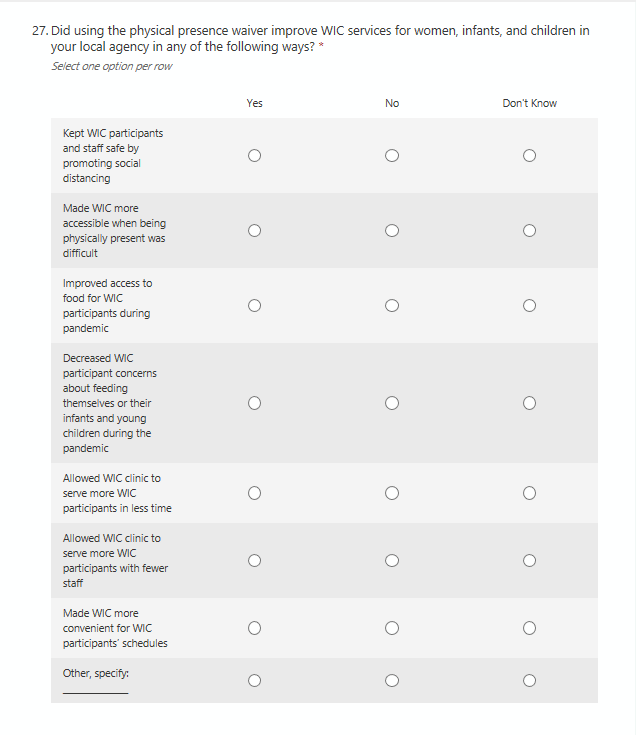Select Don't Know for WIC more accessible row
Viewport: 636px width, 735px height.
(x=529, y=230)
